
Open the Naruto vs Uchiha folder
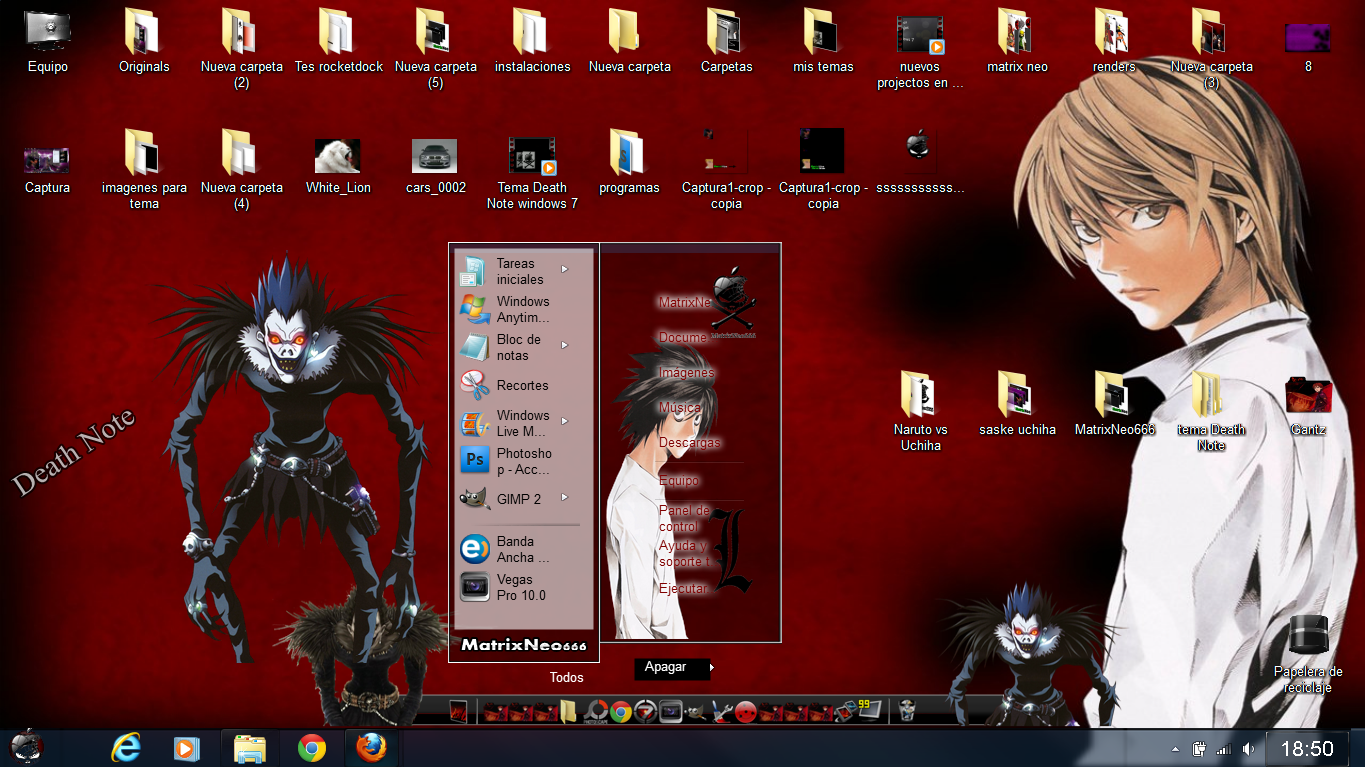pos(920,412)
